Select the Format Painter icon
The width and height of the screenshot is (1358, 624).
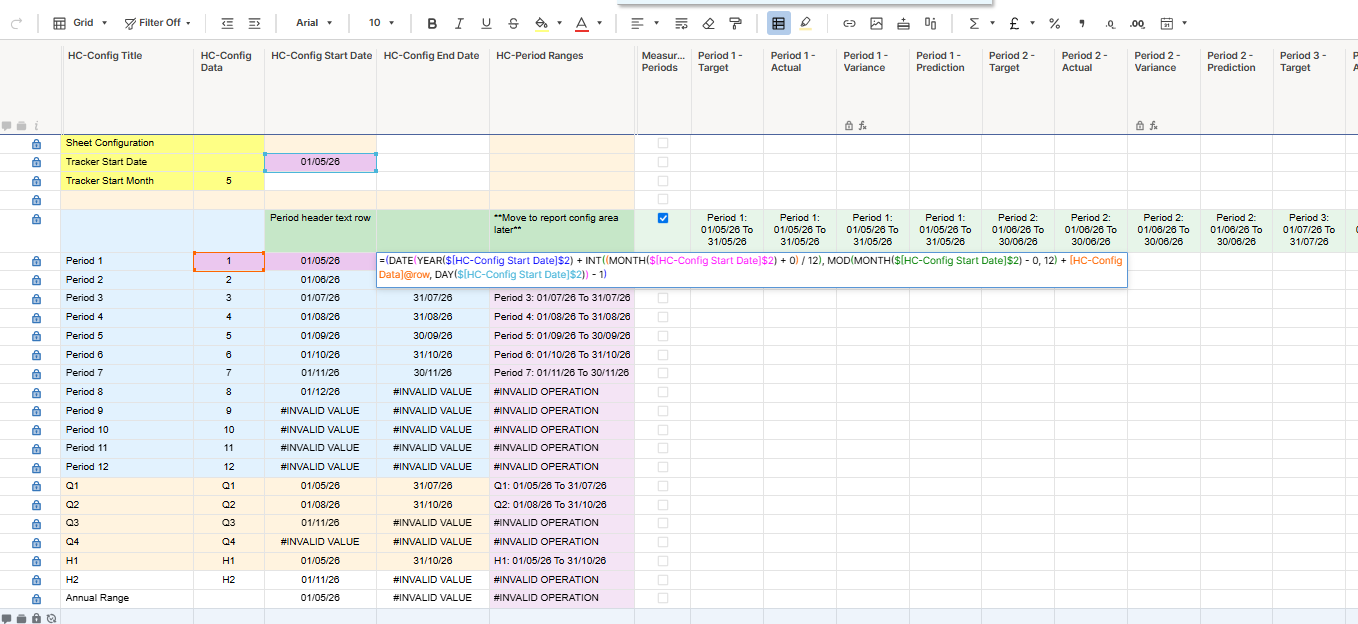[x=735, y=23]
